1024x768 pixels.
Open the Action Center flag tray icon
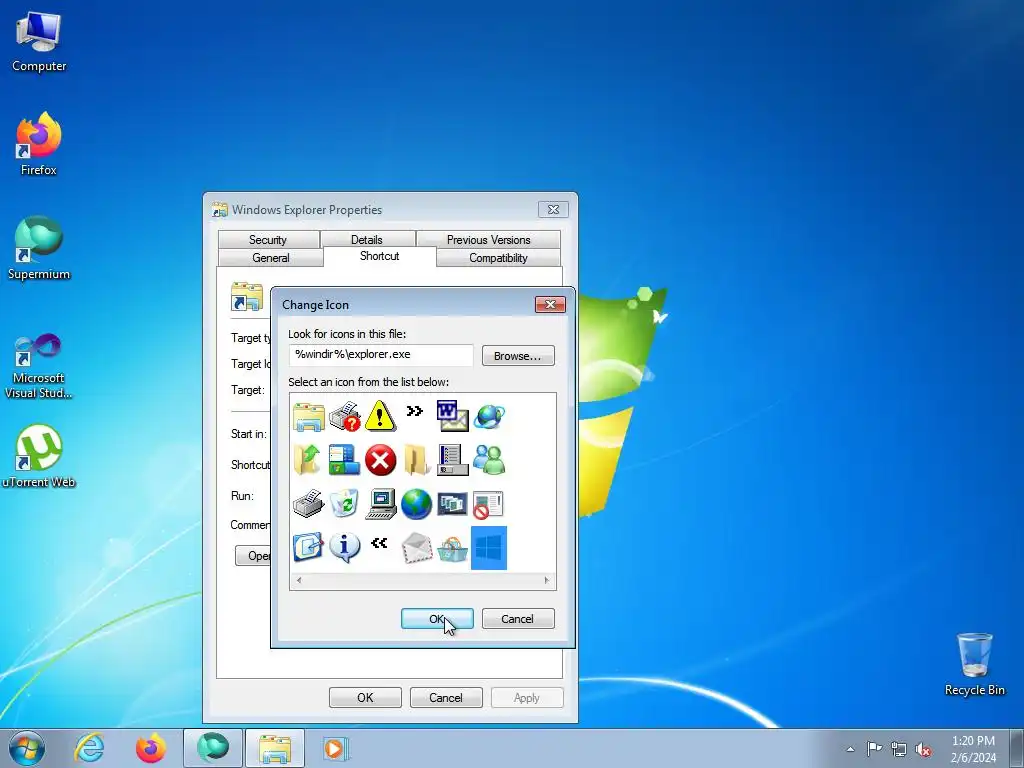pos(874,749)
